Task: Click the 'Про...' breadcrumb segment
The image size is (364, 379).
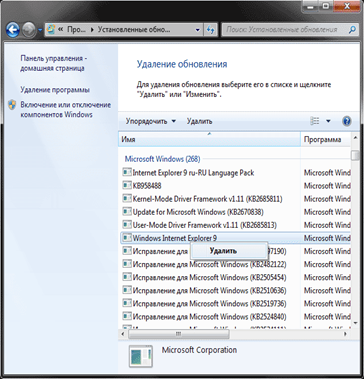Action: pos(76,30)
